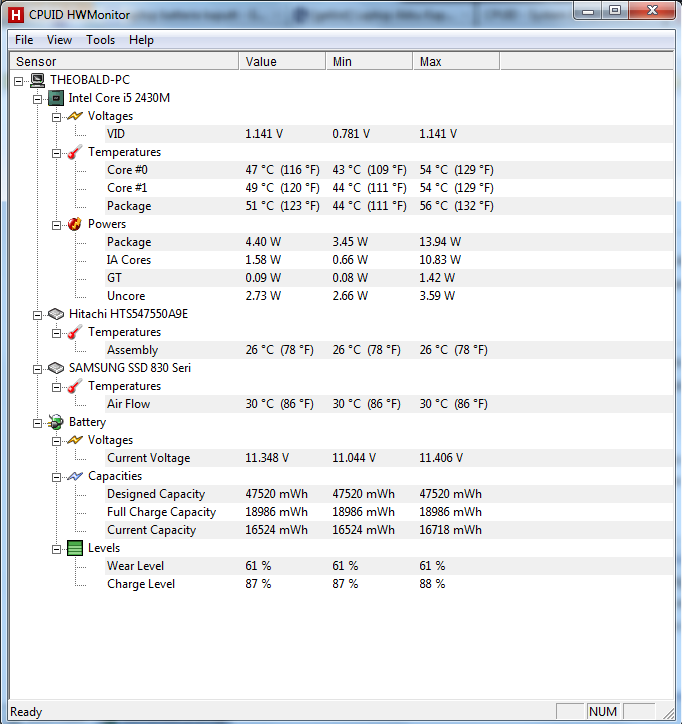
Task: Maximize the HWMonitor window
Action: [615, 11]
